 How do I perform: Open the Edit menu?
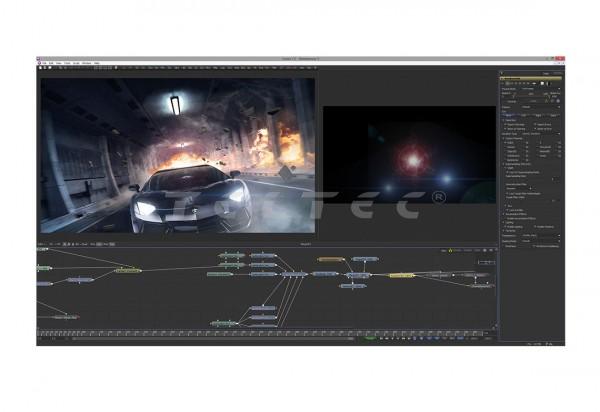[x=51, y=63]
